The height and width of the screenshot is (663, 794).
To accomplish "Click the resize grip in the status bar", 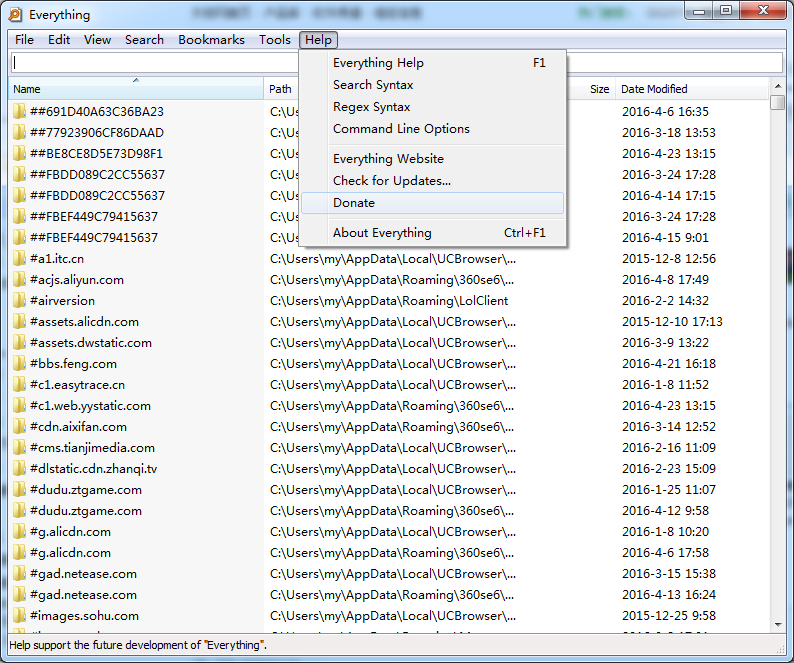I will point(780,648).
